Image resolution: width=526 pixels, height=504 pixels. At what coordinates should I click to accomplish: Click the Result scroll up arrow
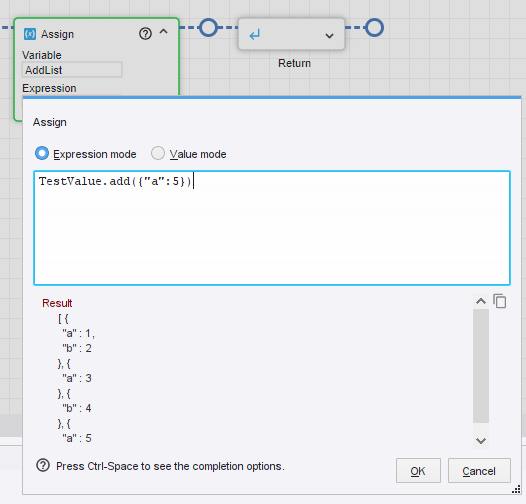coord(481,301)
